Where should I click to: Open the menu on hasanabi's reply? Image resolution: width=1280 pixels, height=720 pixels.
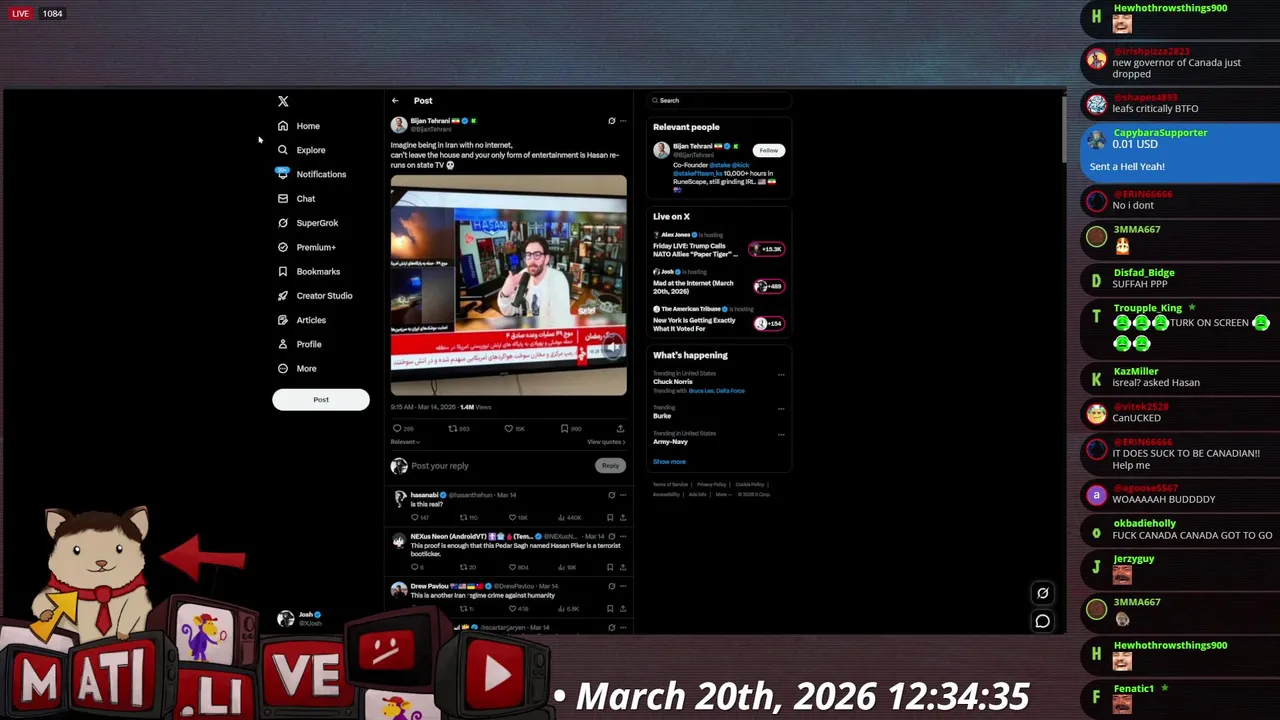pos(623,495)
